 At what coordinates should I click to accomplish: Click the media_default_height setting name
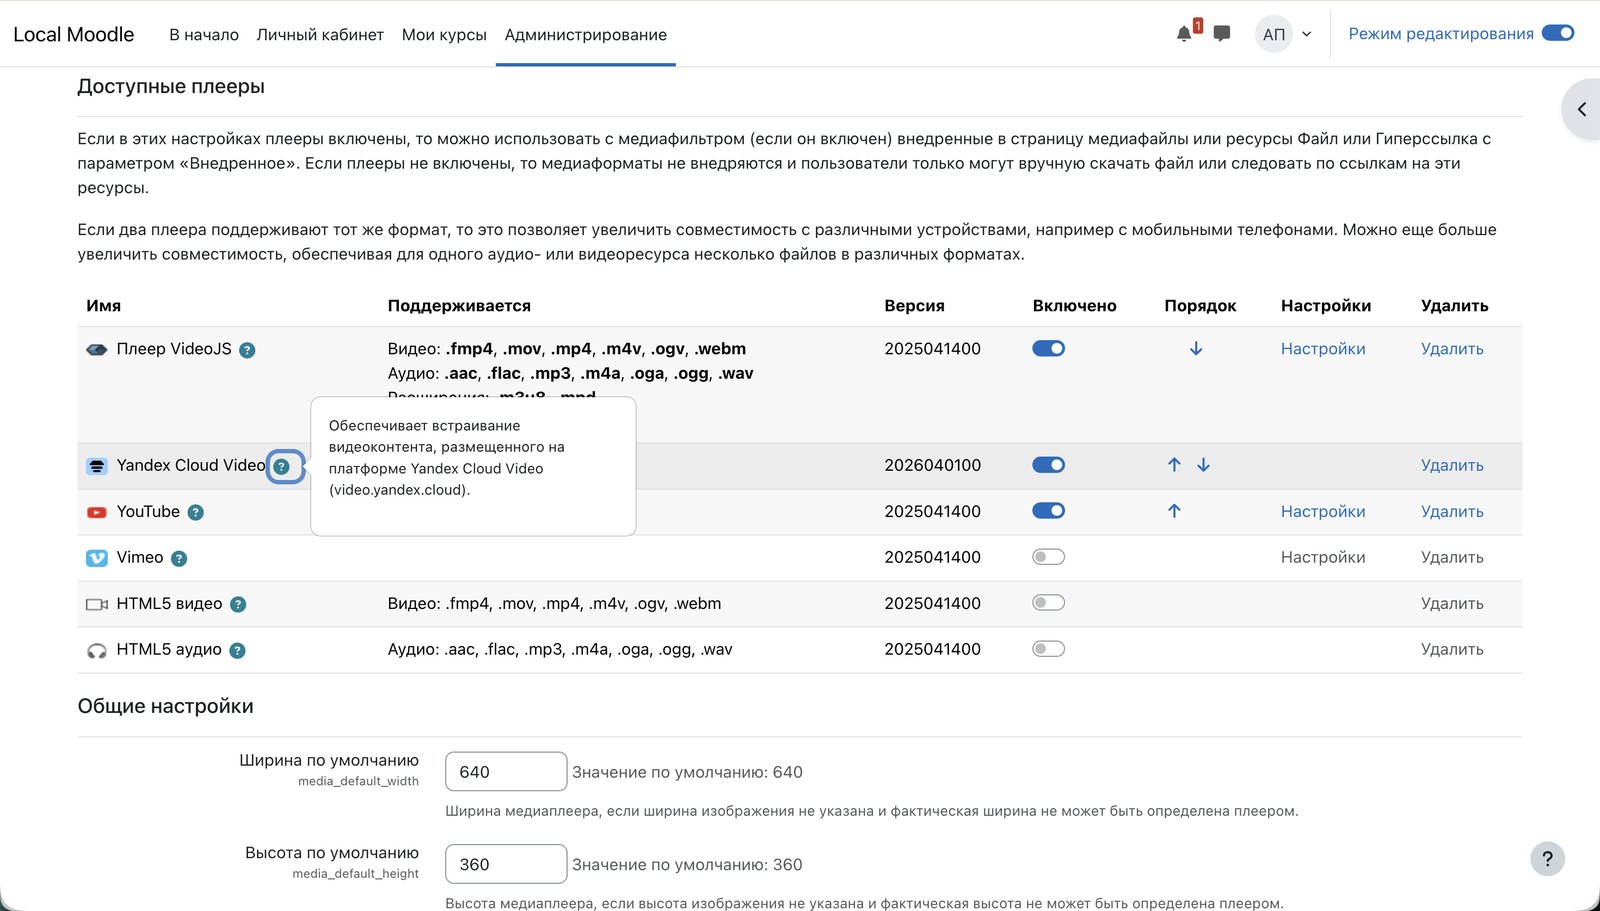(355, 873)
